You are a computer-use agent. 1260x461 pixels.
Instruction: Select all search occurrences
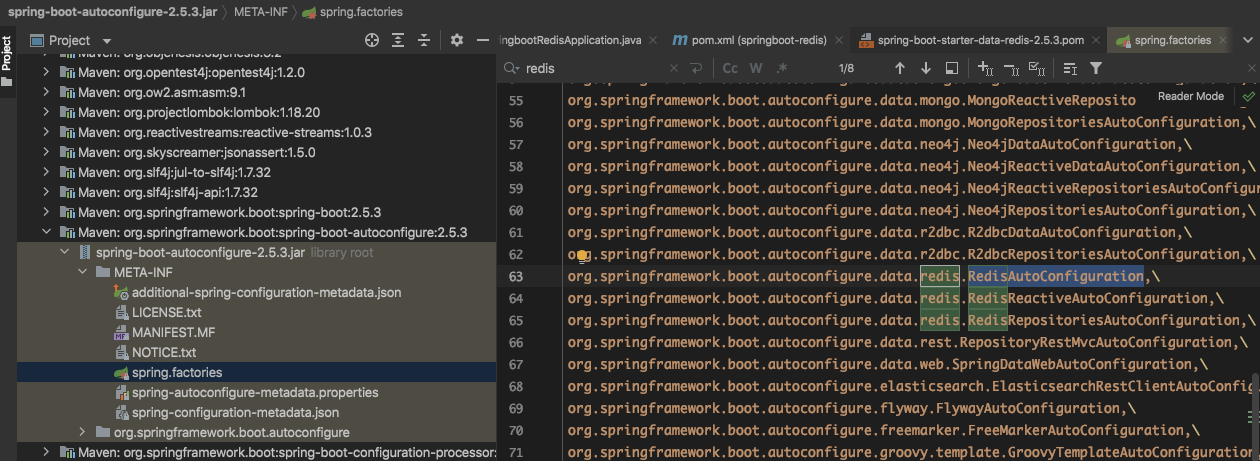pyautogui.click(x=1037, y=68)
